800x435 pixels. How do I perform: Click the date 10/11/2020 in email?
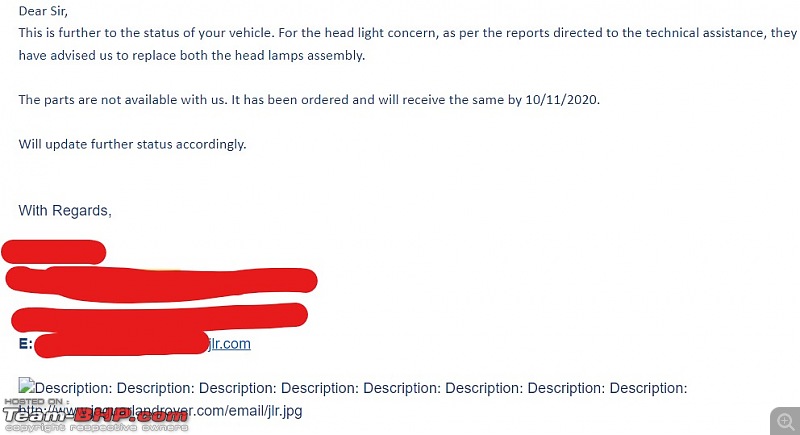click(561, 99)
